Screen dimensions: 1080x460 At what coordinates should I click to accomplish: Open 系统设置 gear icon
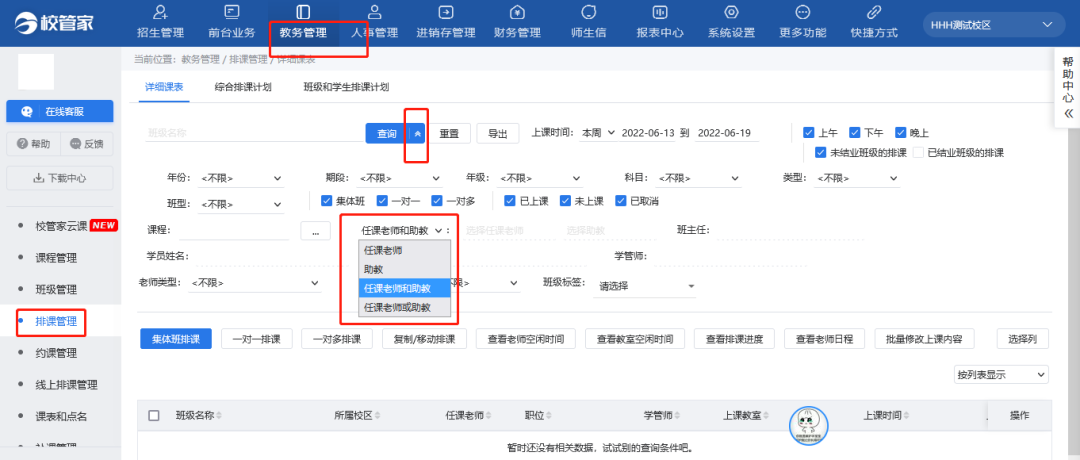click(731, 13)
